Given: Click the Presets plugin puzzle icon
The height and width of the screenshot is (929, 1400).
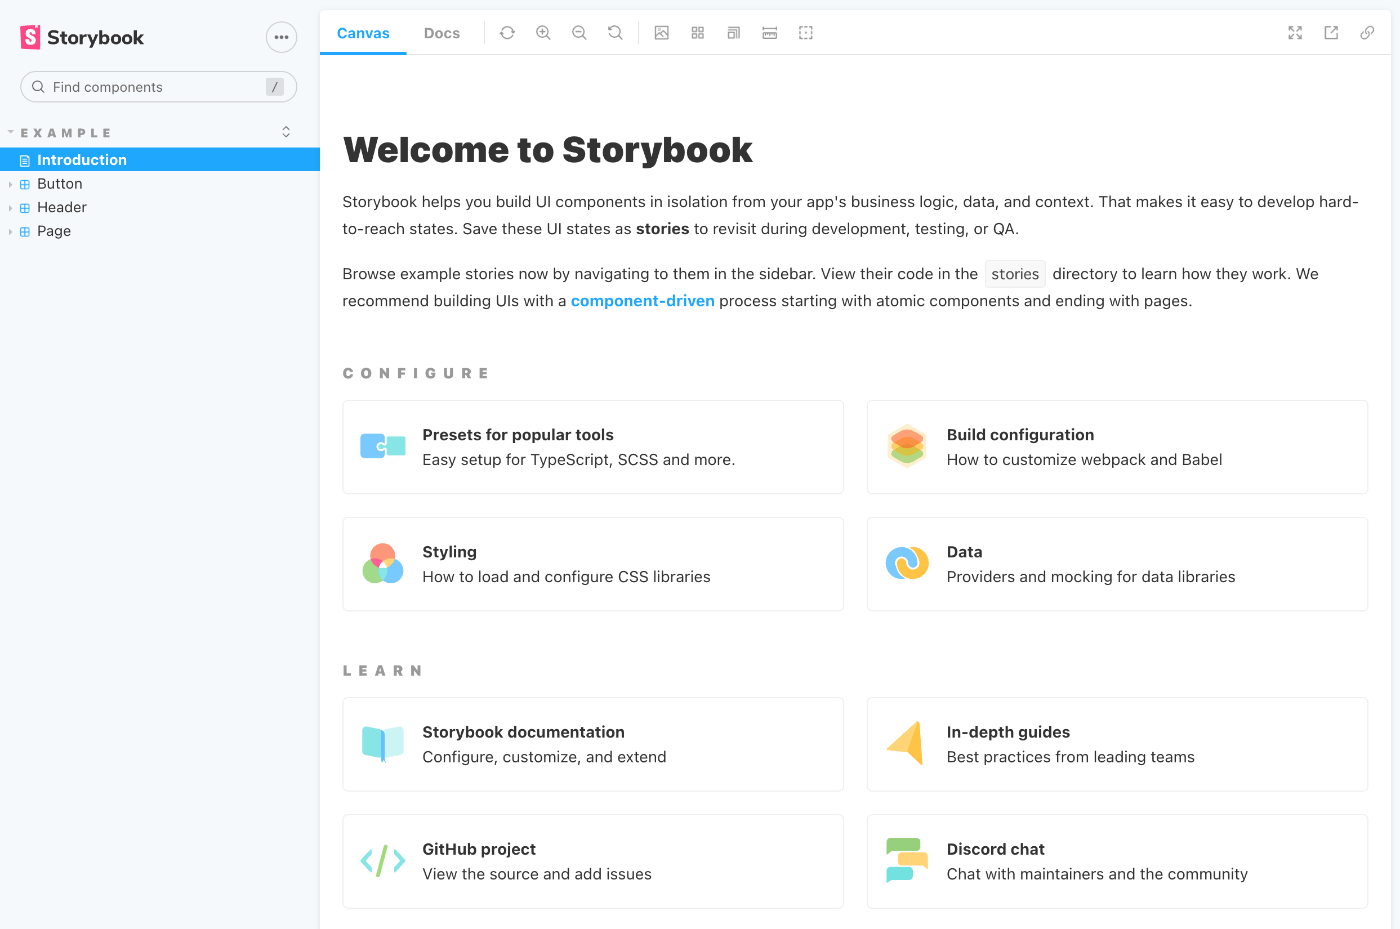Looking at the screenshot, I should pyautogui.click(x=383, y=446).
